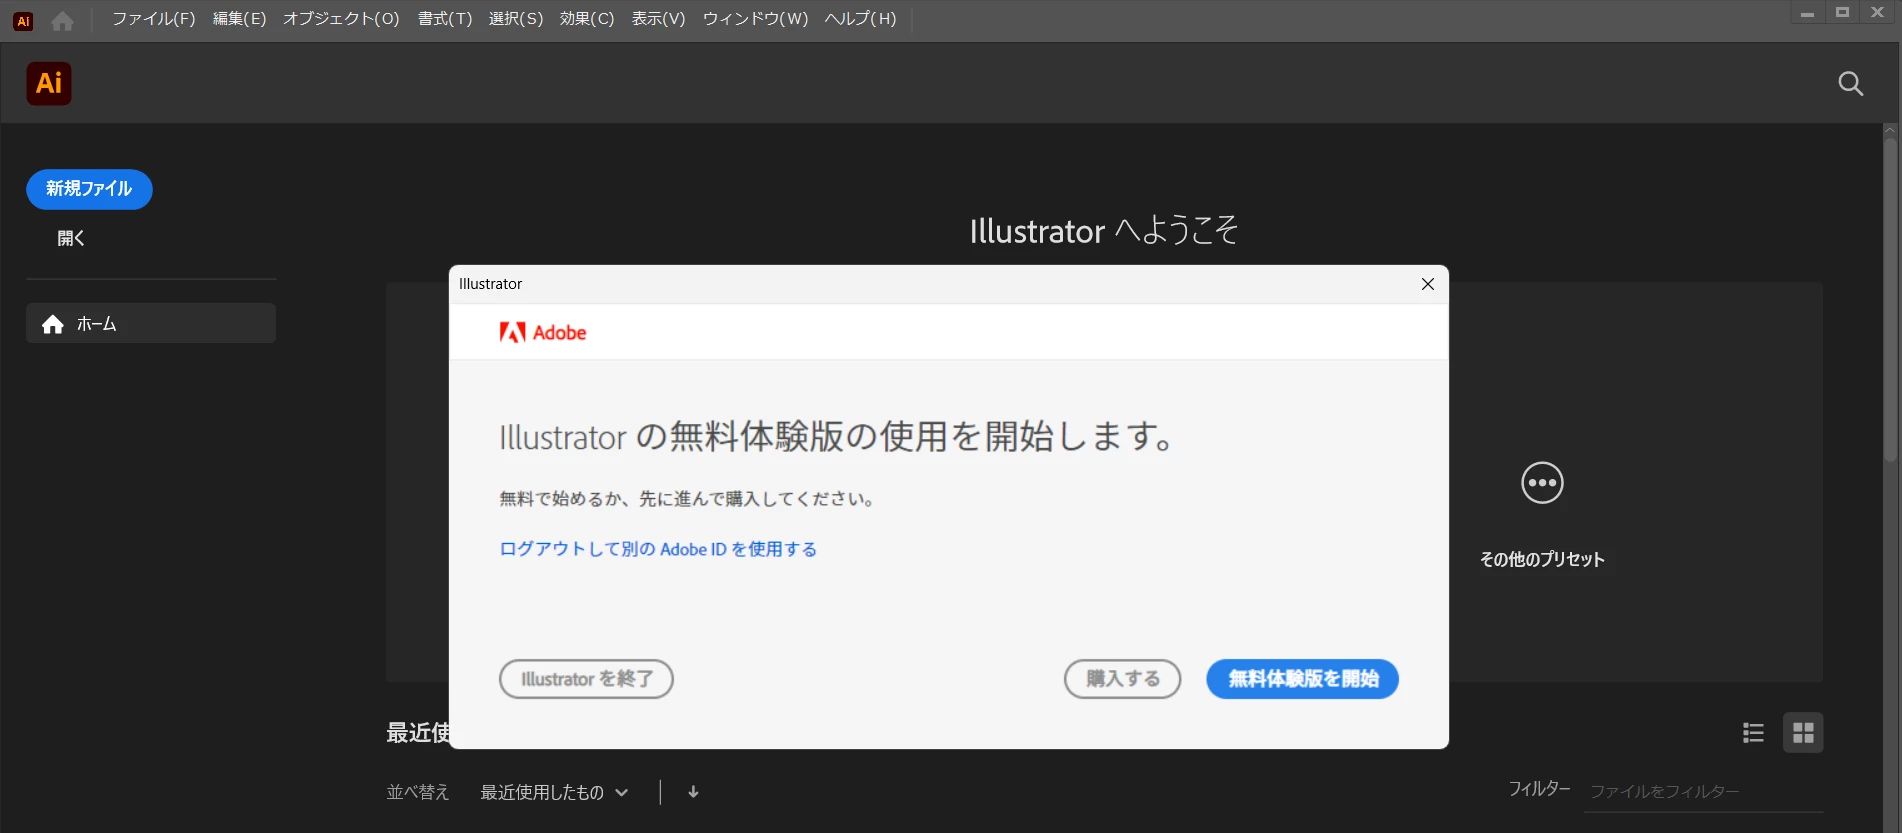
Task: Open the オブジェクト(O) menu
Action: click(341, 19)
